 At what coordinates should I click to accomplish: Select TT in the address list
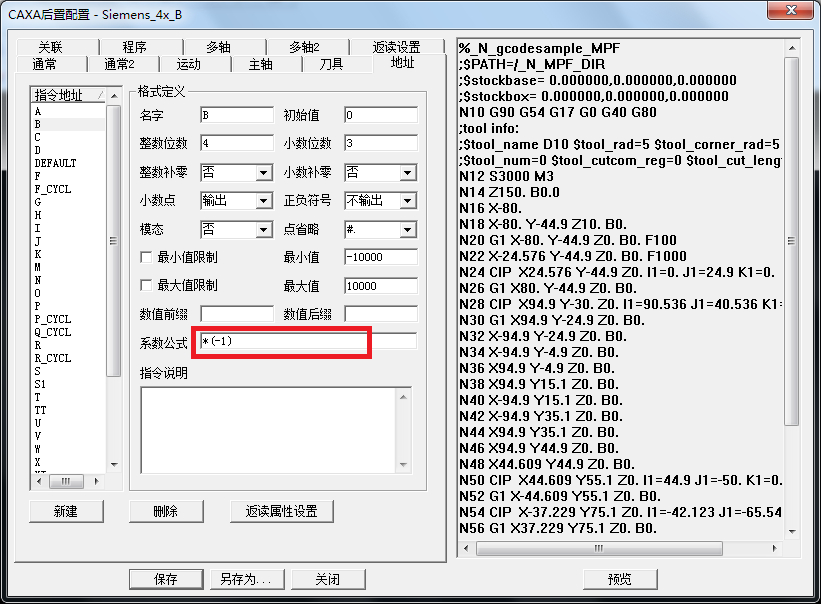[x=68, y=410]
